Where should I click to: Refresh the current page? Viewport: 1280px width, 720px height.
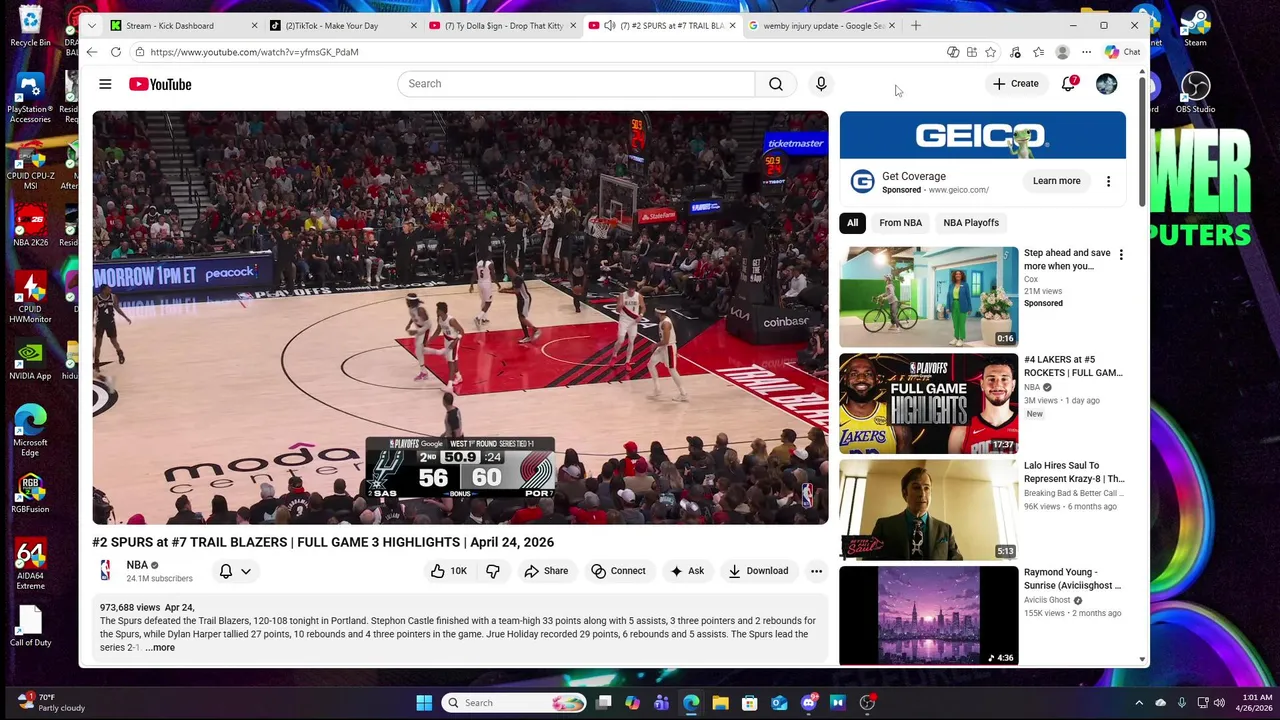pos(116,52)
